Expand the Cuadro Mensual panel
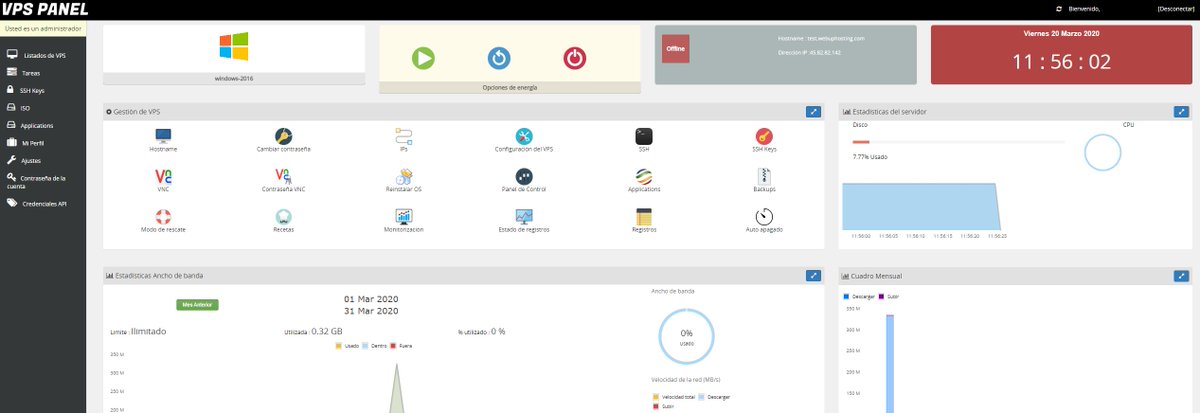The image size is (1200, 413). tap(1181, 275)
